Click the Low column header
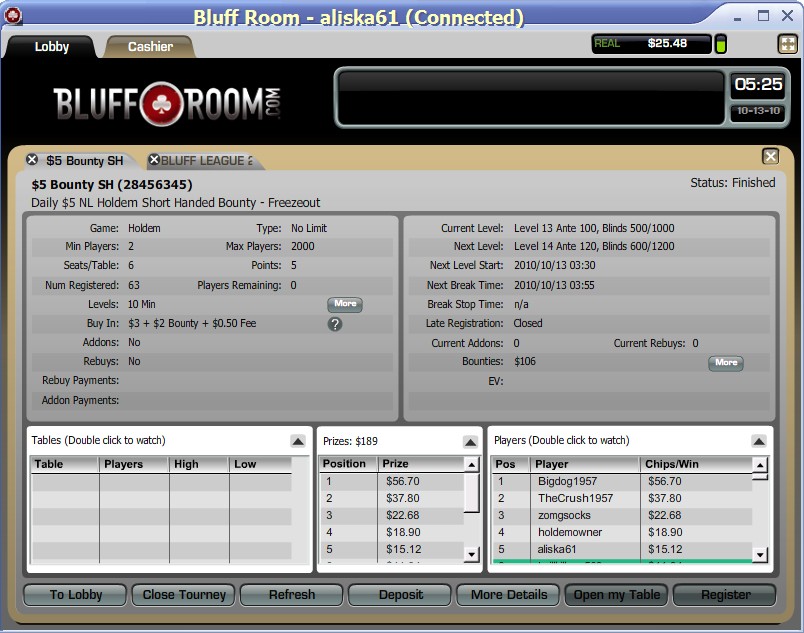 pyautogui.click(x=260, y=464)
